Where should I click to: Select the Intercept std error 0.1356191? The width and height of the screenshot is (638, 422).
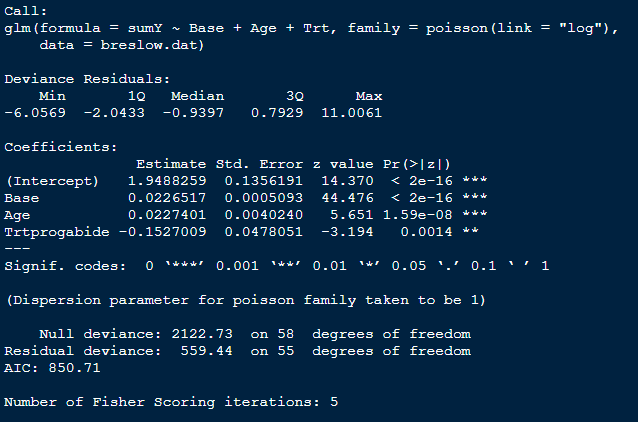click(x=264, y=181)
